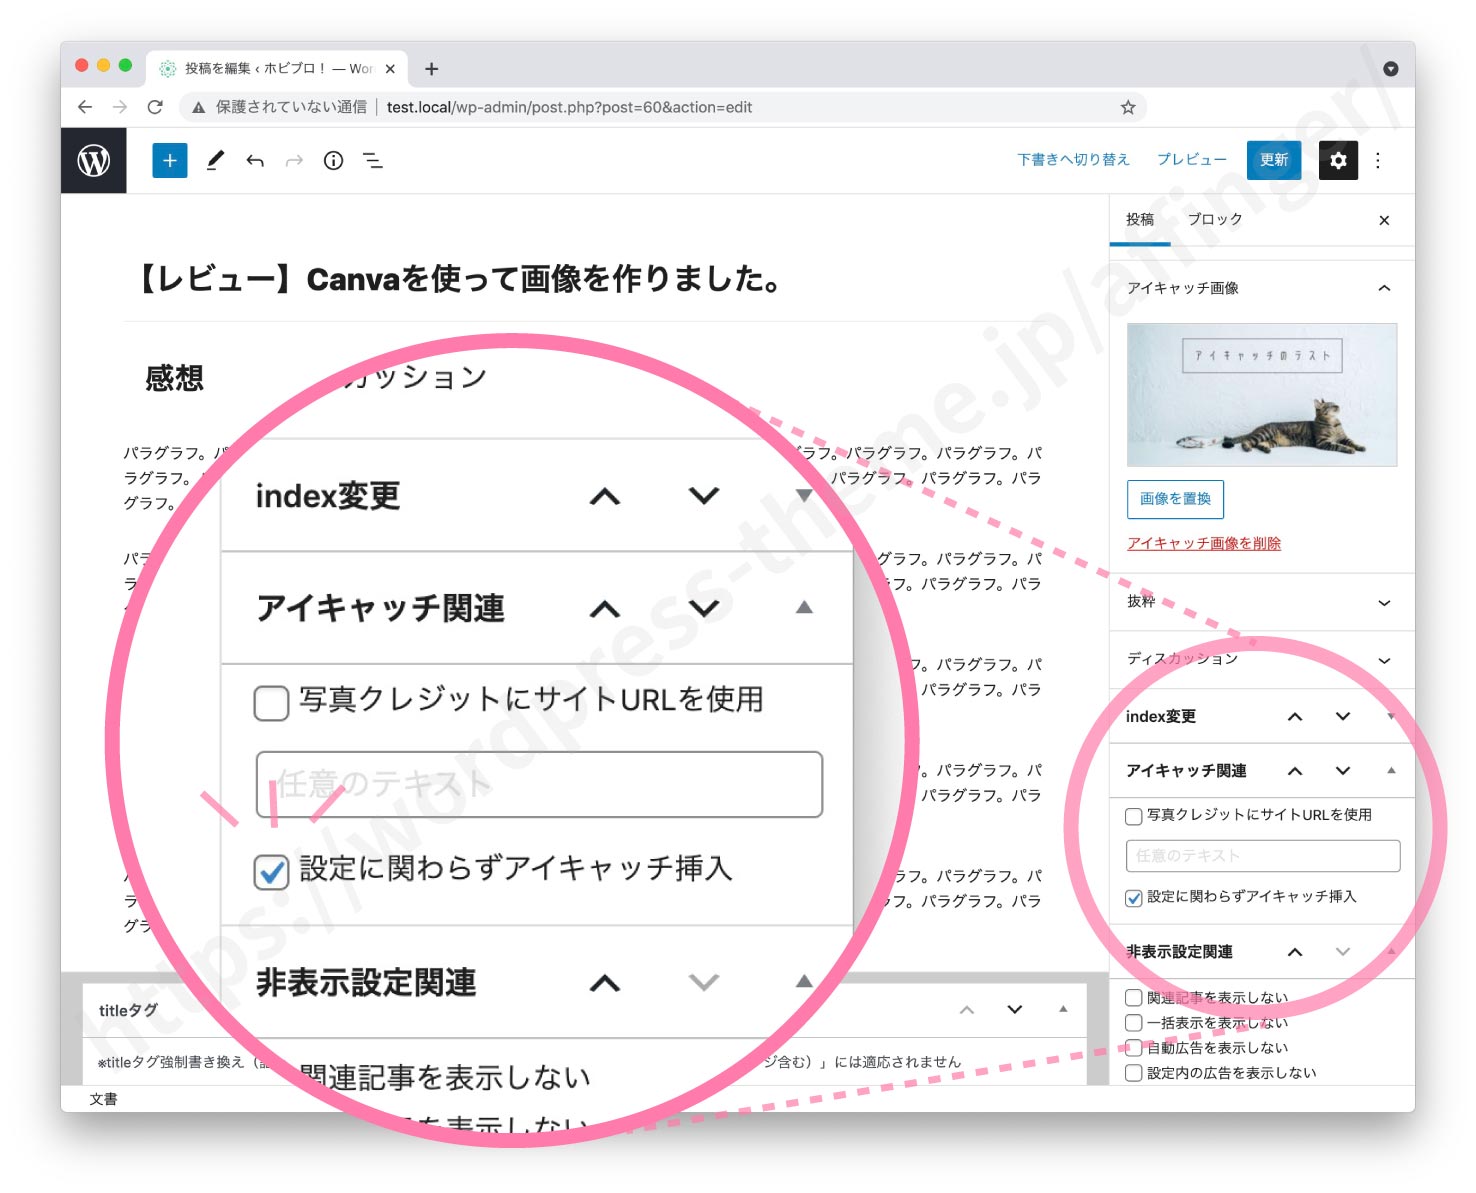This screenshot has width=1476, height=1193.
Task: Undo the last editor change
Action: 255,160
